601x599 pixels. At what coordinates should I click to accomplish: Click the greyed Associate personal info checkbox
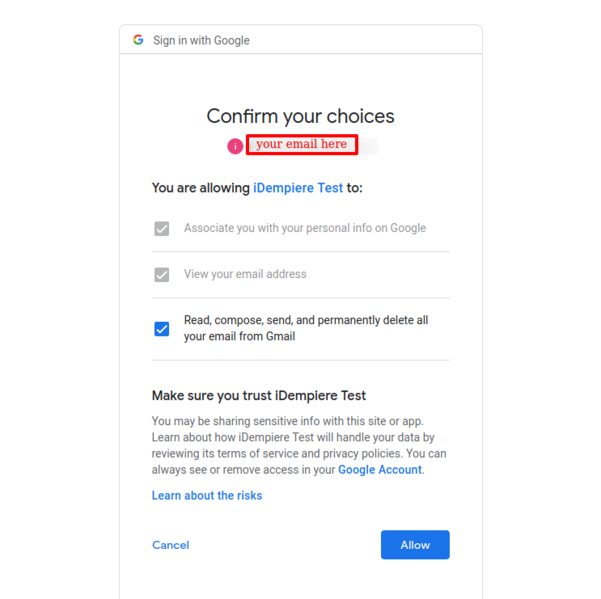click(162, 228)
